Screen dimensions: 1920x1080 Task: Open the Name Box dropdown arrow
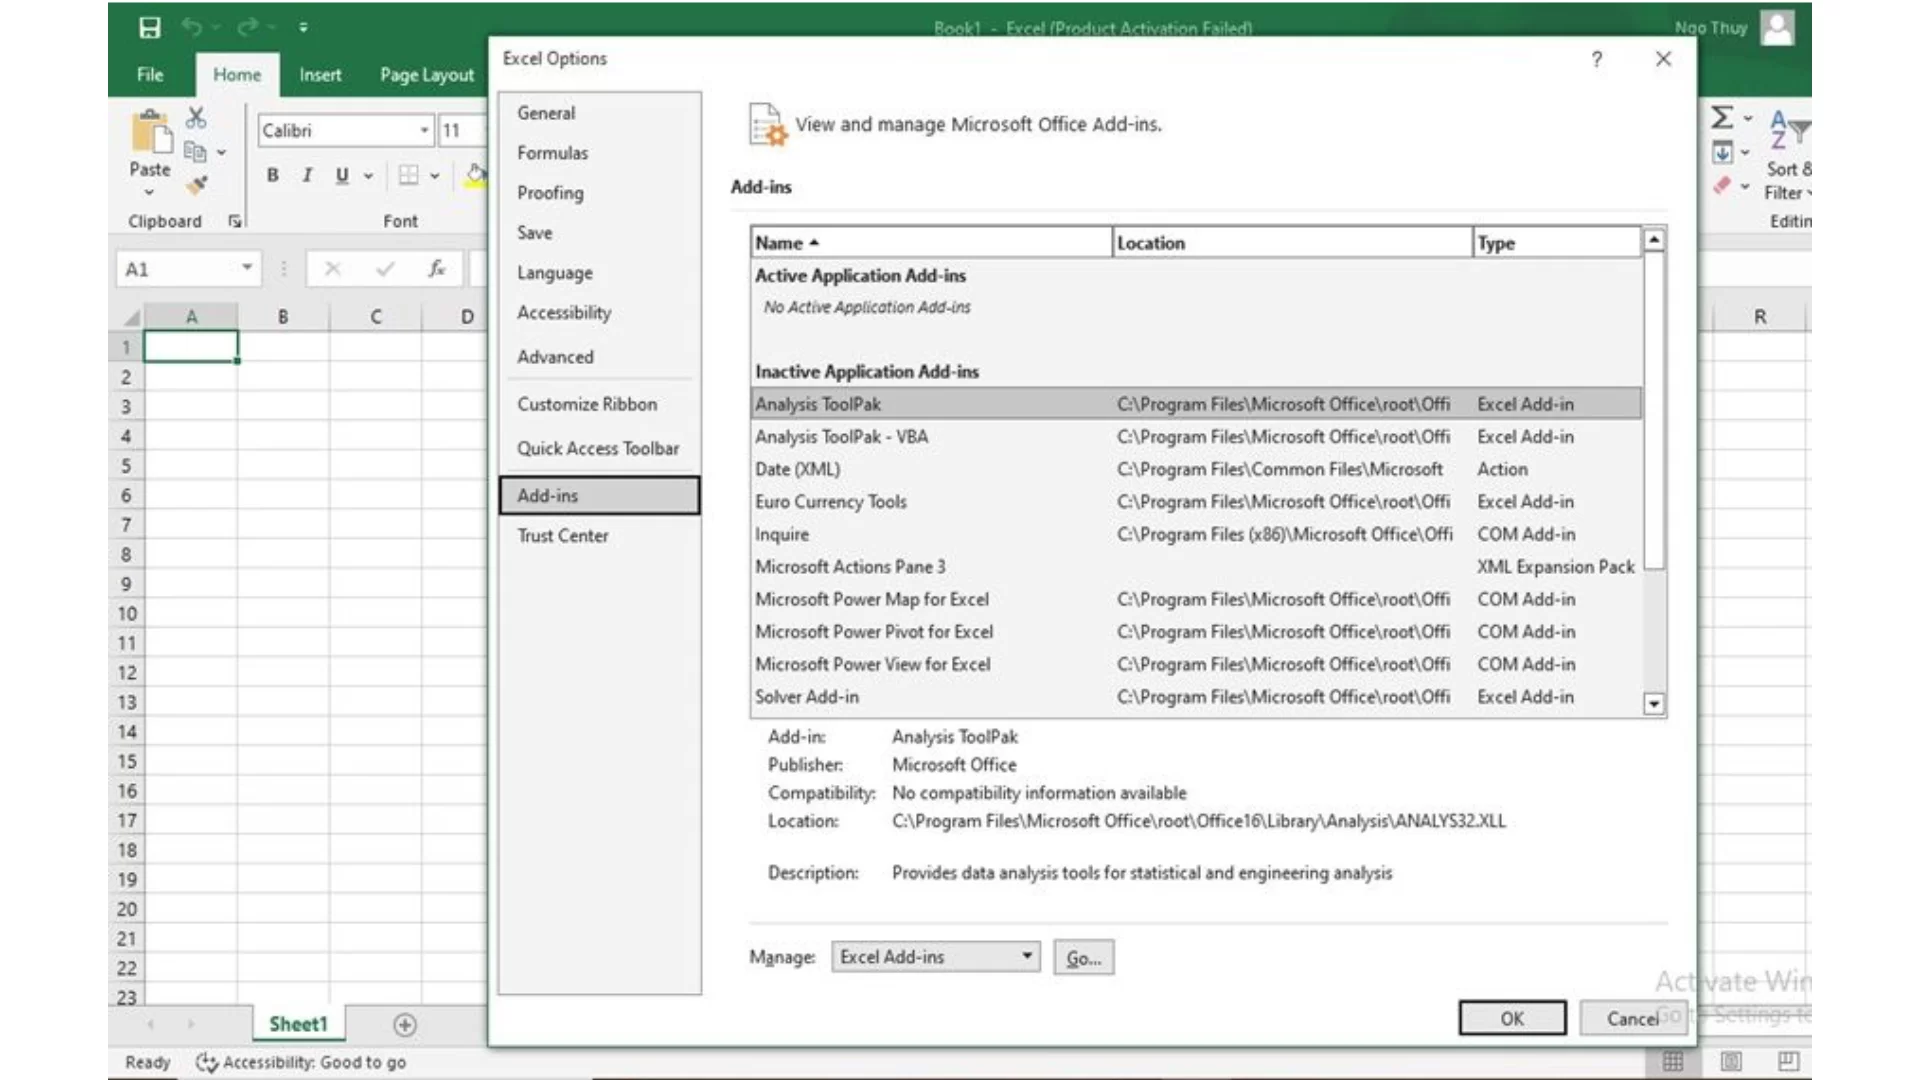click(x=246, y=268)
